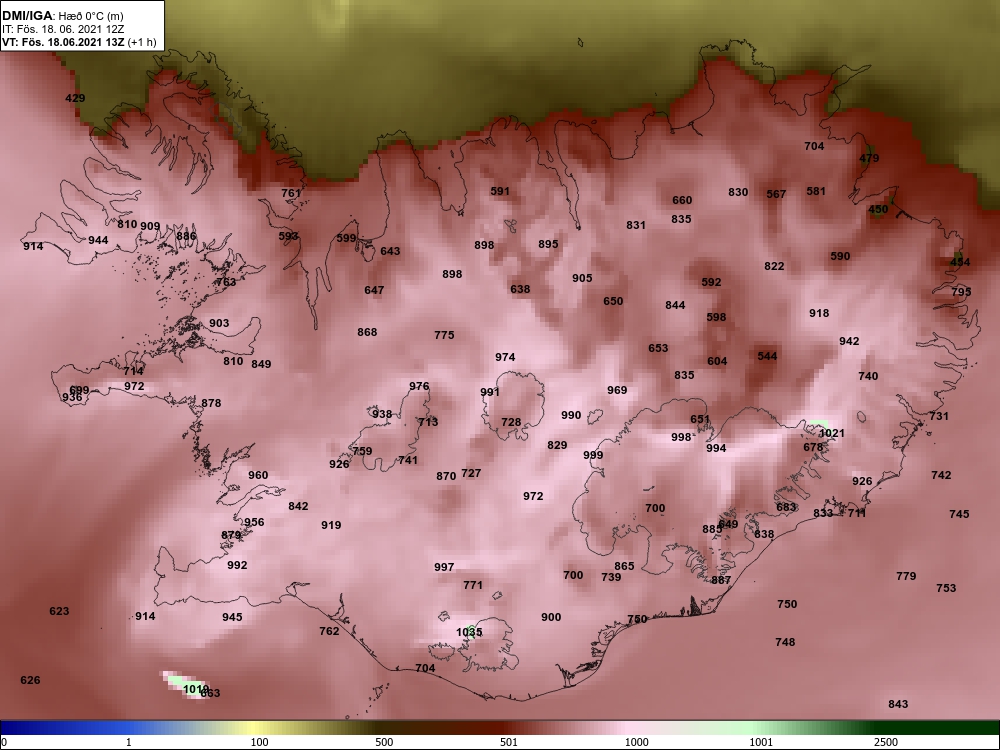Screen dimensions: 1000x750
Task: Click the map value 599
Action: [x=346, y=239]
